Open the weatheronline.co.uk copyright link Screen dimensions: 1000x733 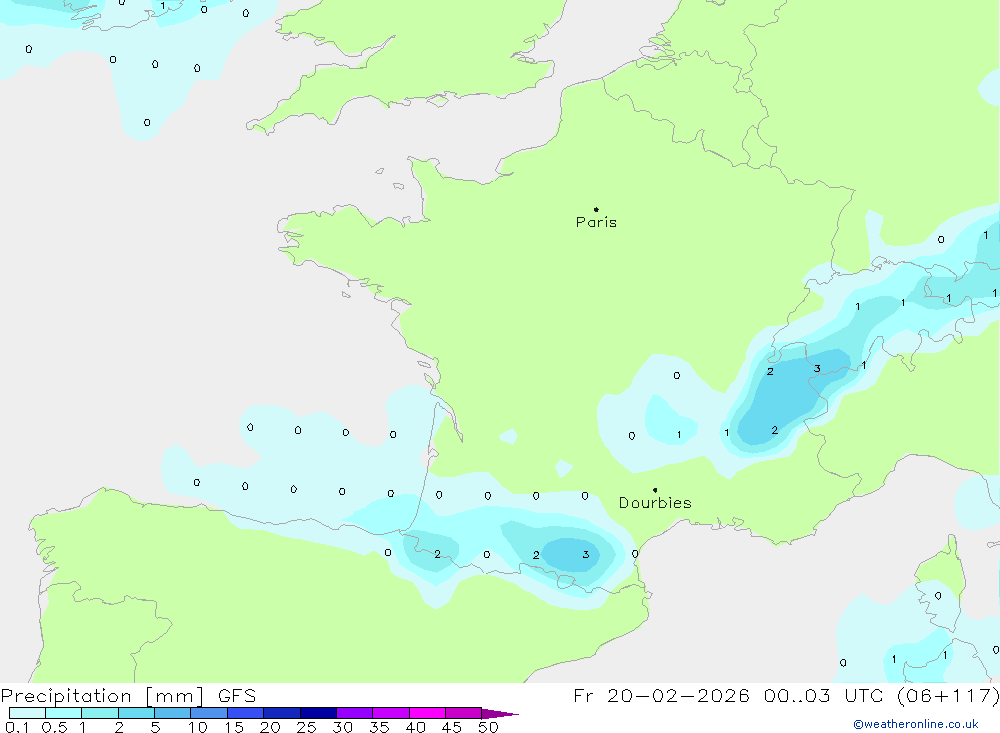click(916, 724)
